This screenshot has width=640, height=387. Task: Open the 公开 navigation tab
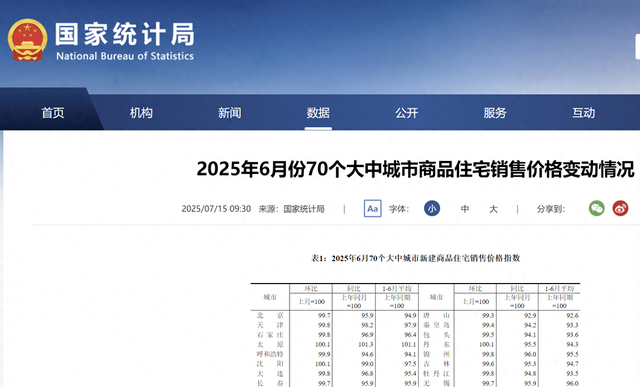click(407, 113)
